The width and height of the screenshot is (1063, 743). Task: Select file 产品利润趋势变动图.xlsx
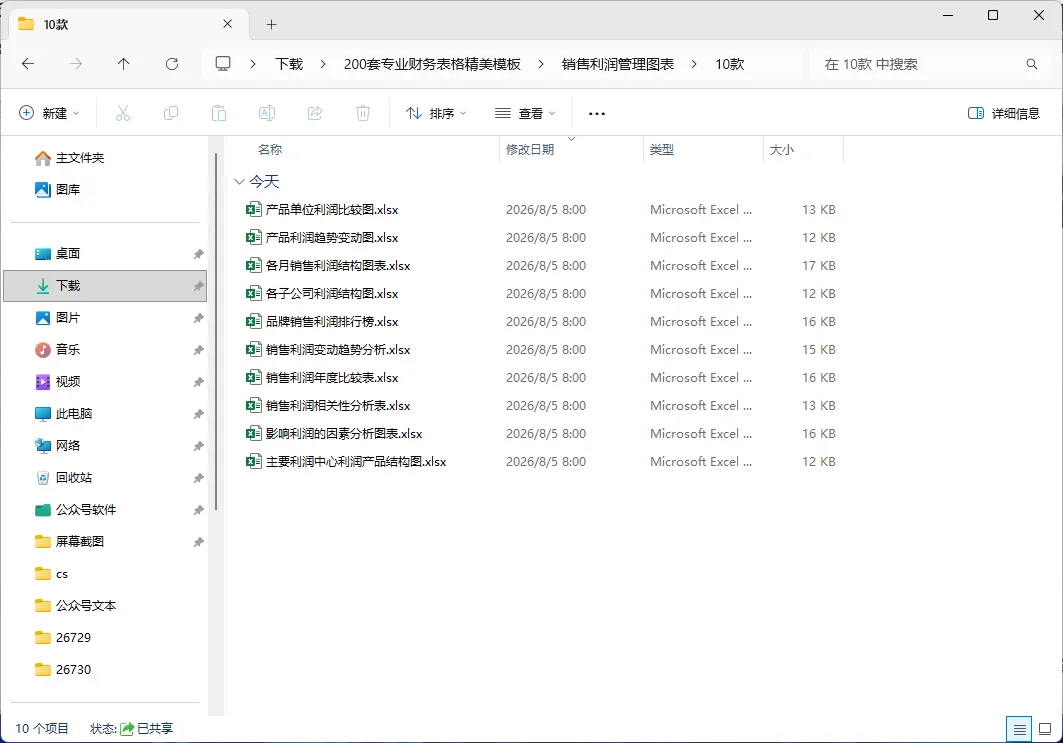pyautogui.click(x=332, y=237)
